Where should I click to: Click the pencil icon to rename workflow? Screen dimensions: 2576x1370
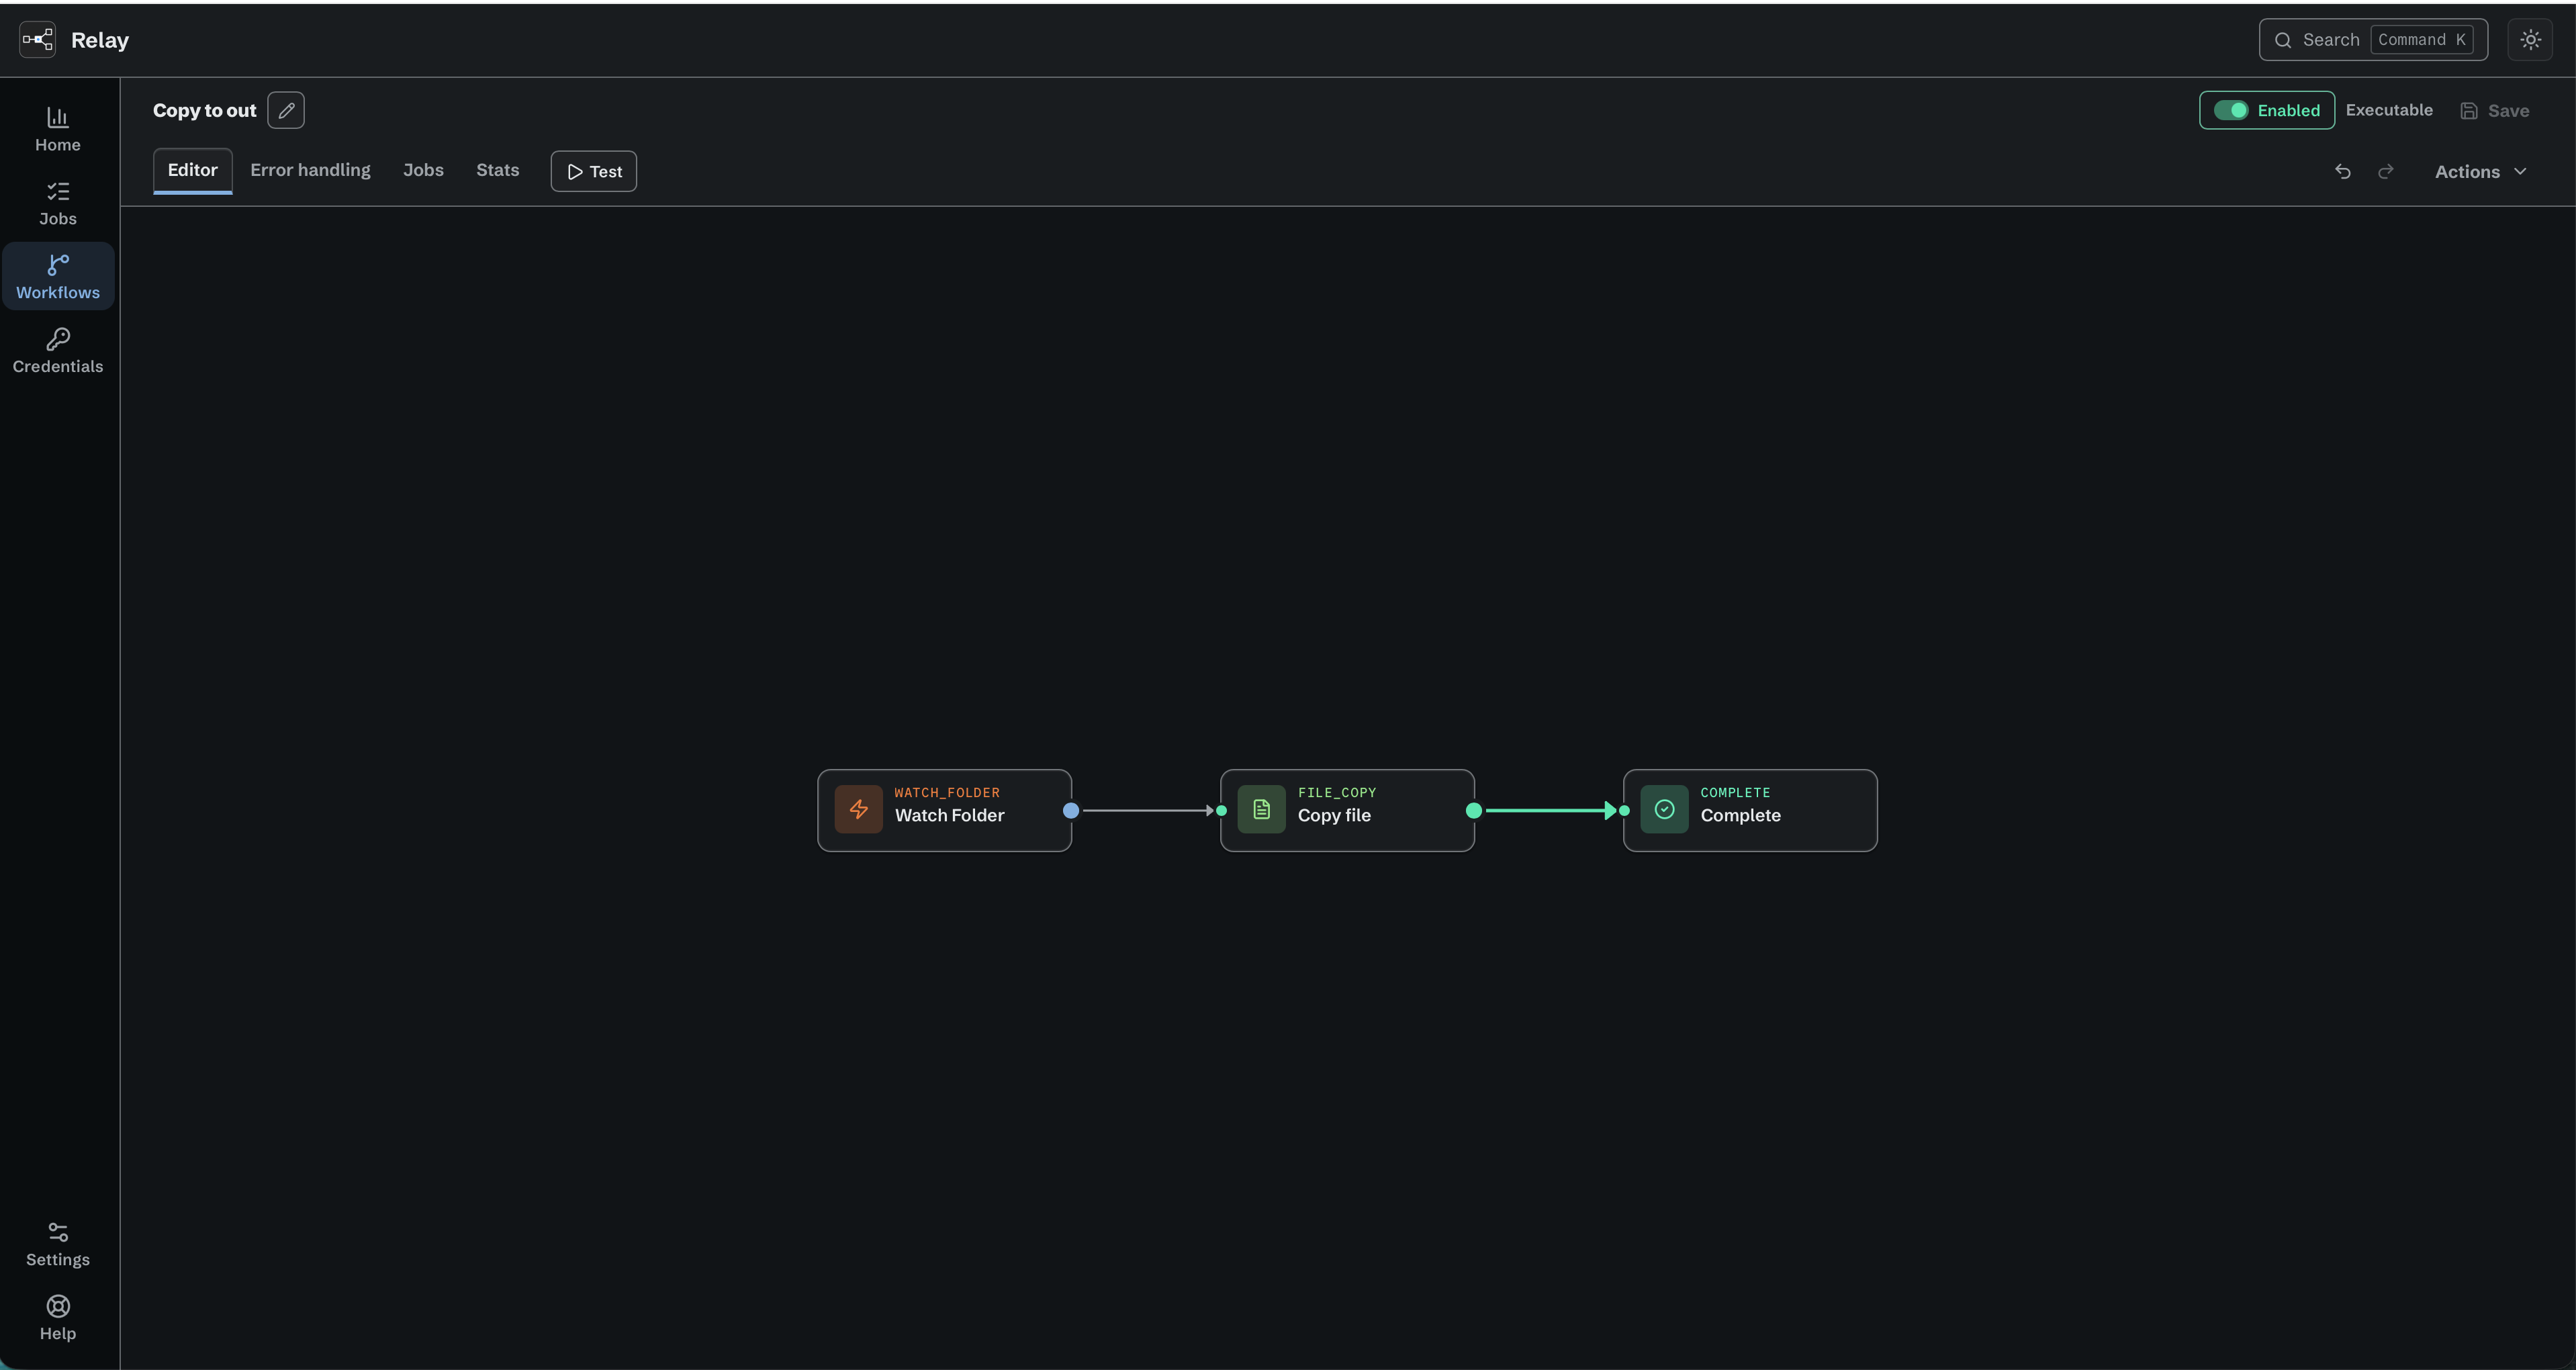pos(286,110)
